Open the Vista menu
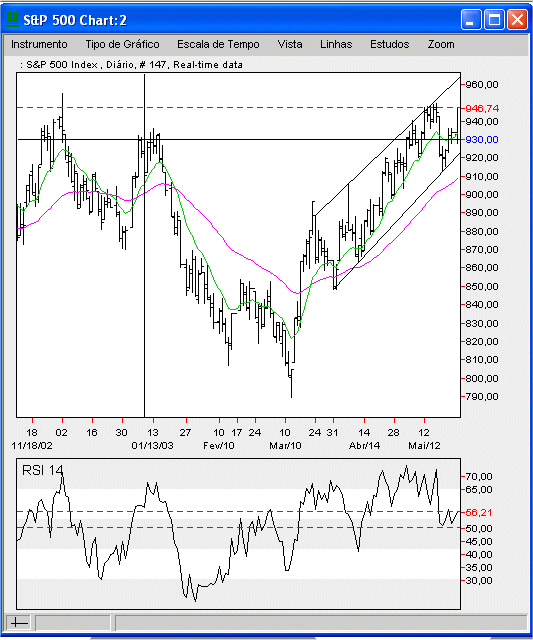This screenshot has height=640, width=533. (290, 44)
